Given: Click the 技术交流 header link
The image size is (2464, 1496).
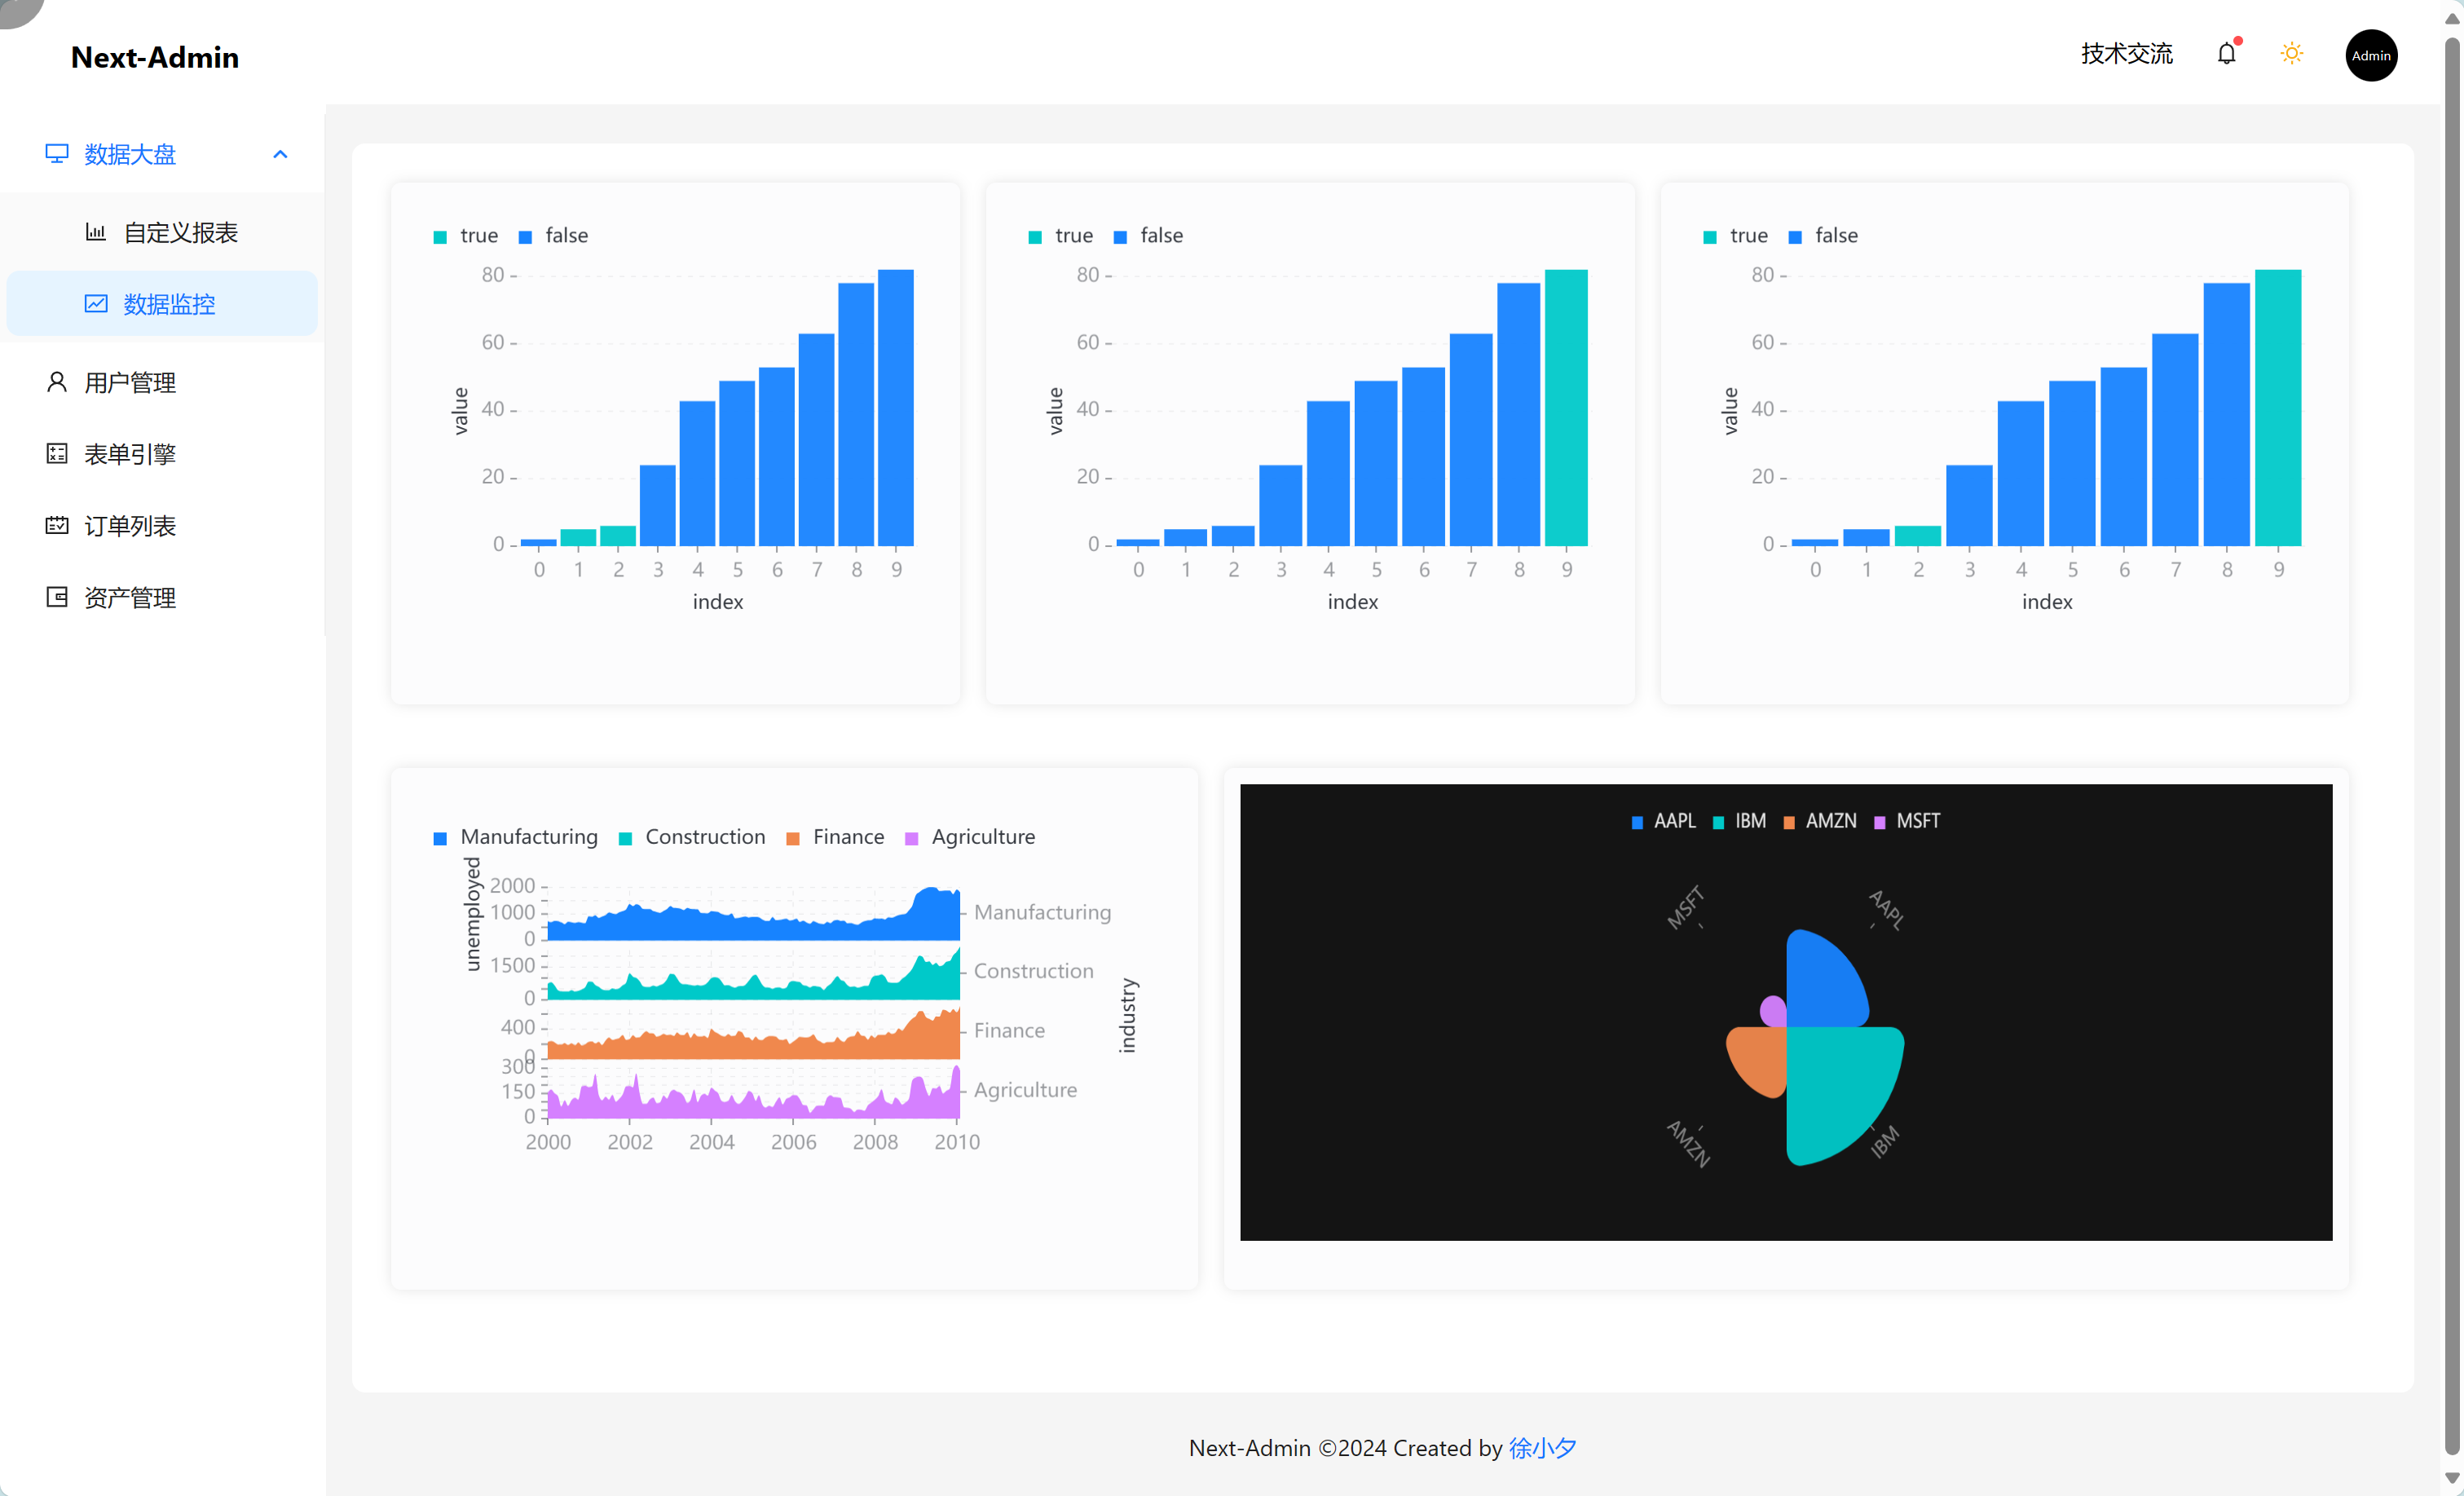Looking at the screenshot, I should [x=2126, y=54].
